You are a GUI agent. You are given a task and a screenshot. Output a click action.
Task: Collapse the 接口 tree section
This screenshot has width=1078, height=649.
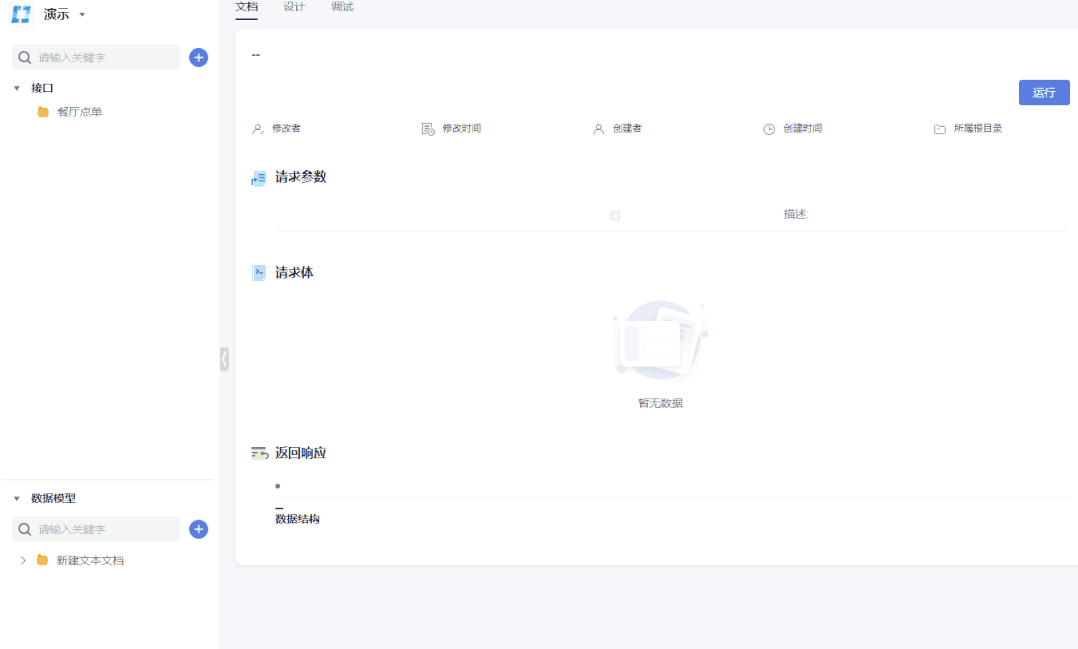coord(16,88)
